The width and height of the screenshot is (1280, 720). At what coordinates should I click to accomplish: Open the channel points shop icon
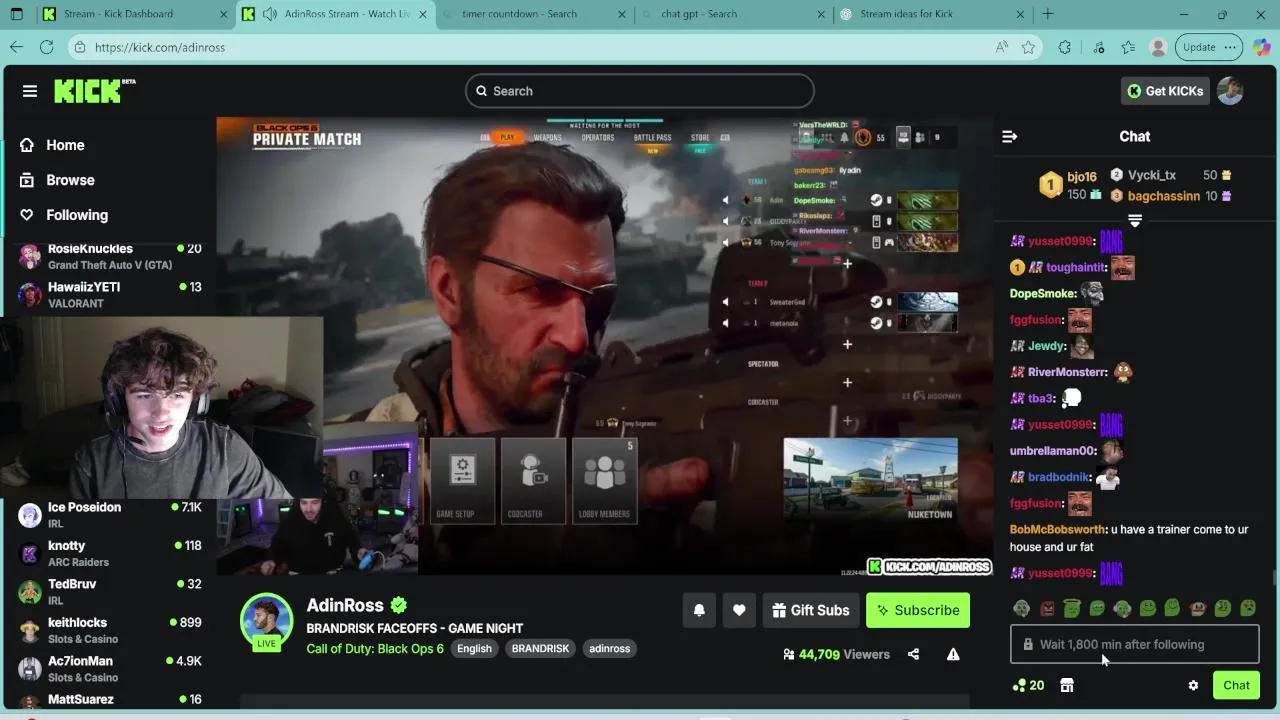1067,685
